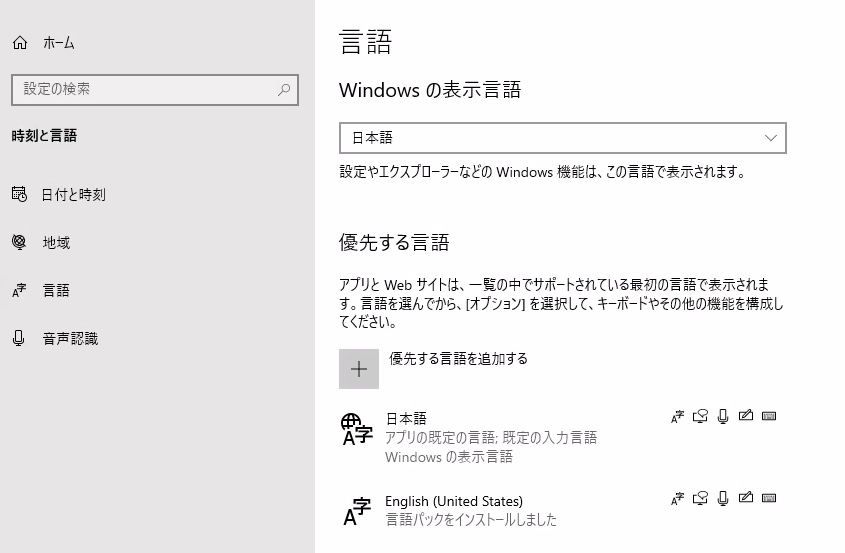Click the microphone icon beside 音声認識
Screen dimensions: 845x553
coord(18,338)
